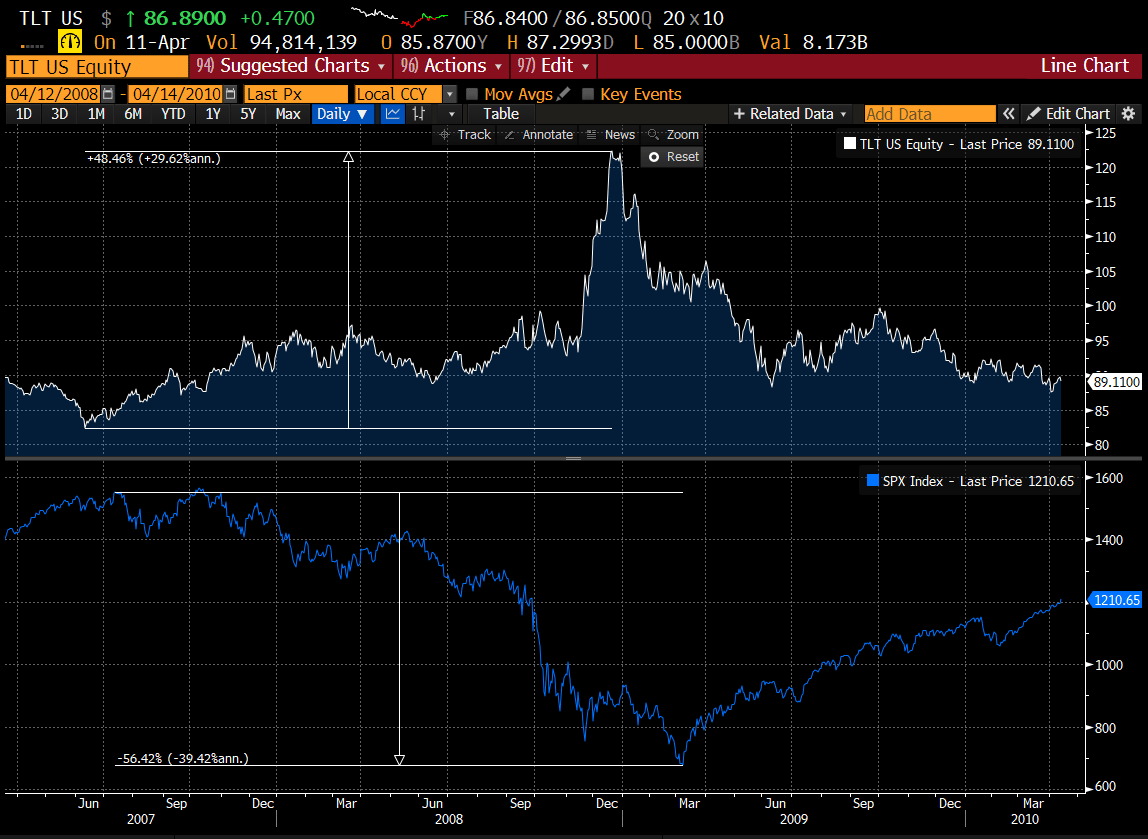The width and height of the screenshot is (1148, 839).
Task: Click the +48.46% annotation label
Action: tap(153, 158)
